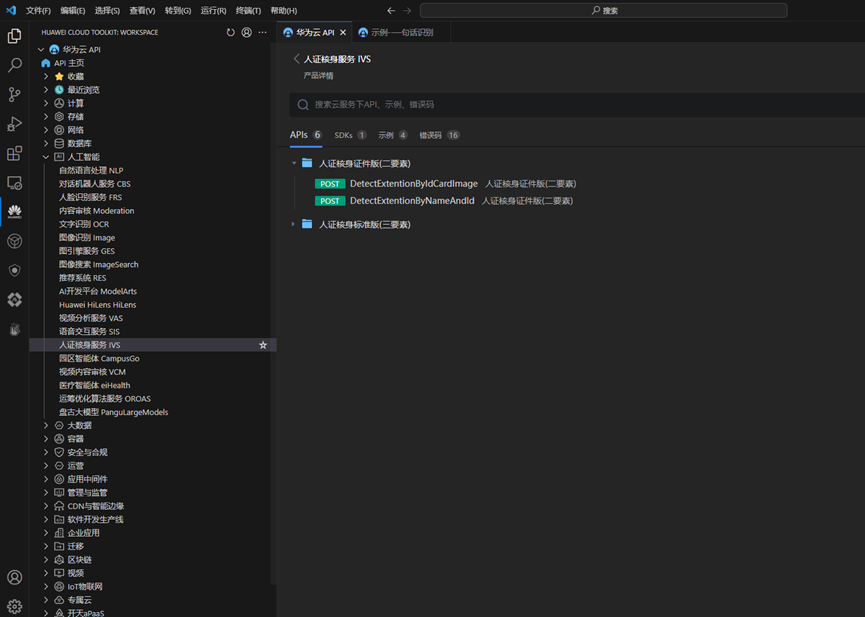Expand the 最近浏览 node
Viewport: 865px width, 617px height.
point(46,89)
